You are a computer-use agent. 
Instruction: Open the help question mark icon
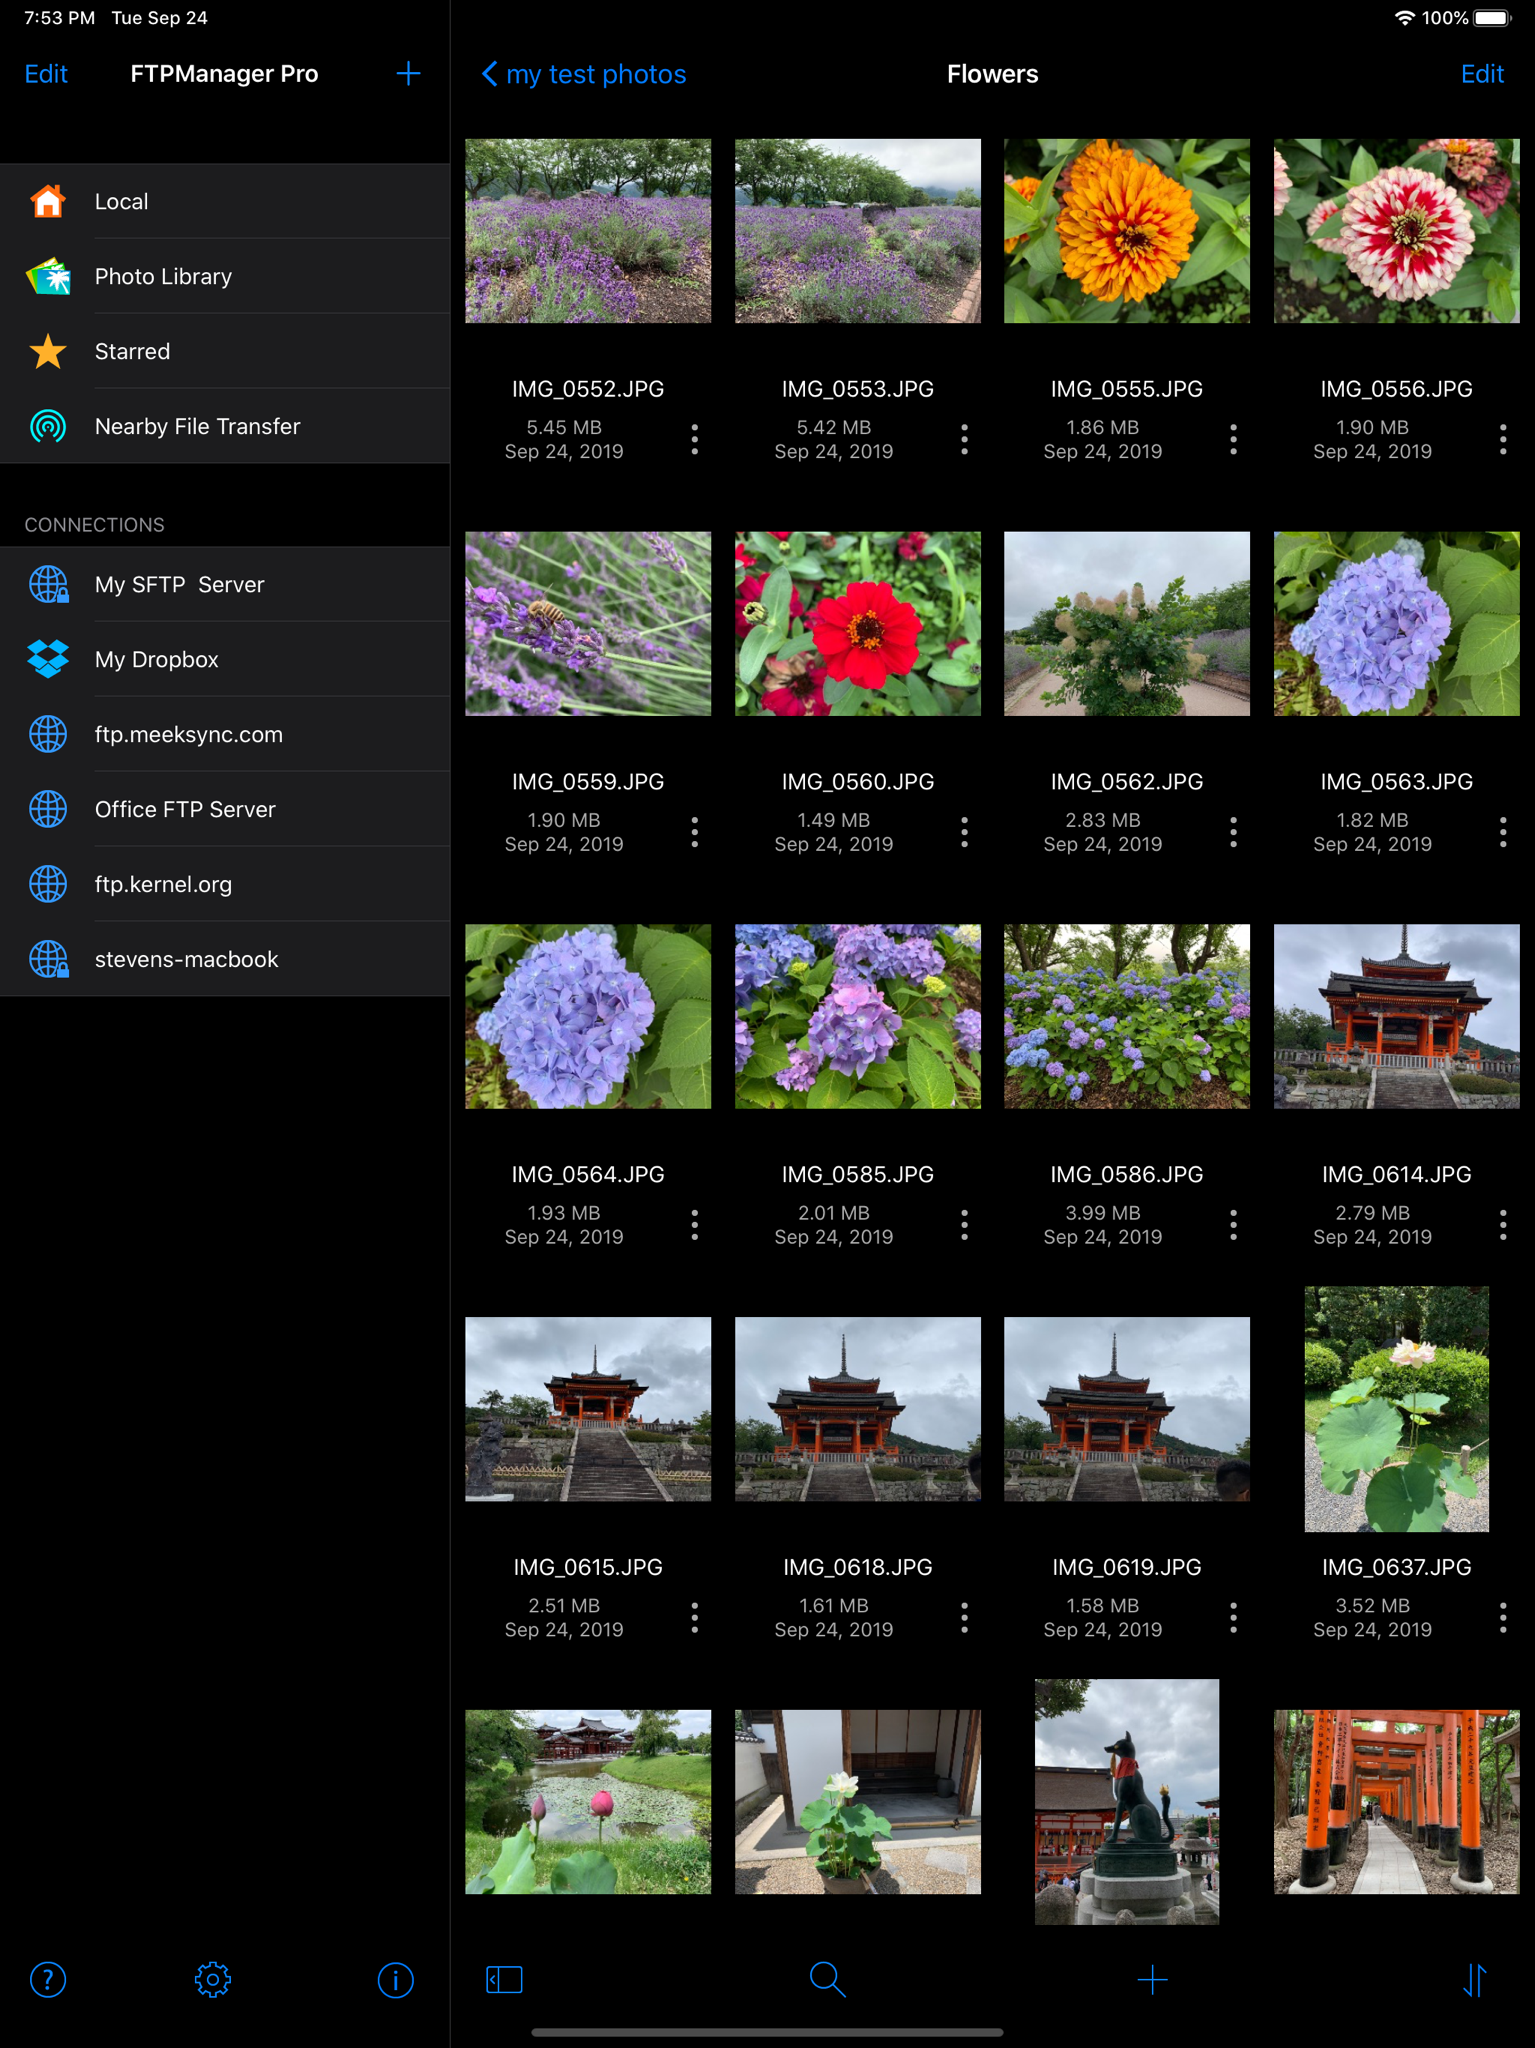click(x=48, y=1979)
